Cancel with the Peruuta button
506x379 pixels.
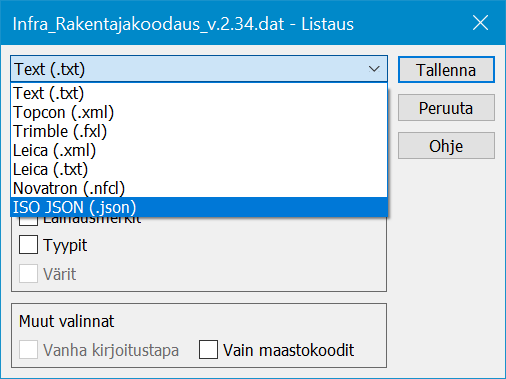pyautogui.click(x=446, y=108)
